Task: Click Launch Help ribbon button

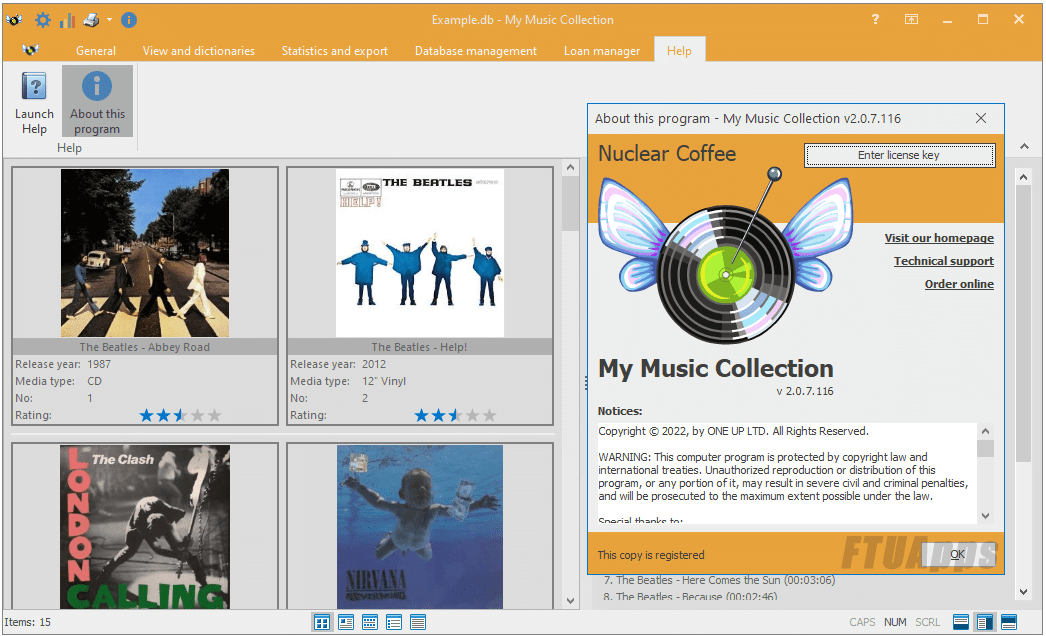Action: click(x=34, y=102)
